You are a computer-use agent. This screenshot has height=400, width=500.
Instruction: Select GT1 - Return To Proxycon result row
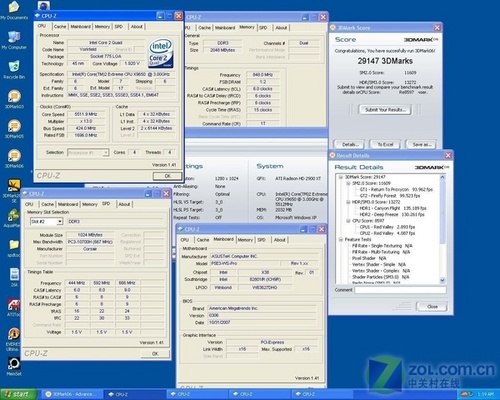[396, 189]
